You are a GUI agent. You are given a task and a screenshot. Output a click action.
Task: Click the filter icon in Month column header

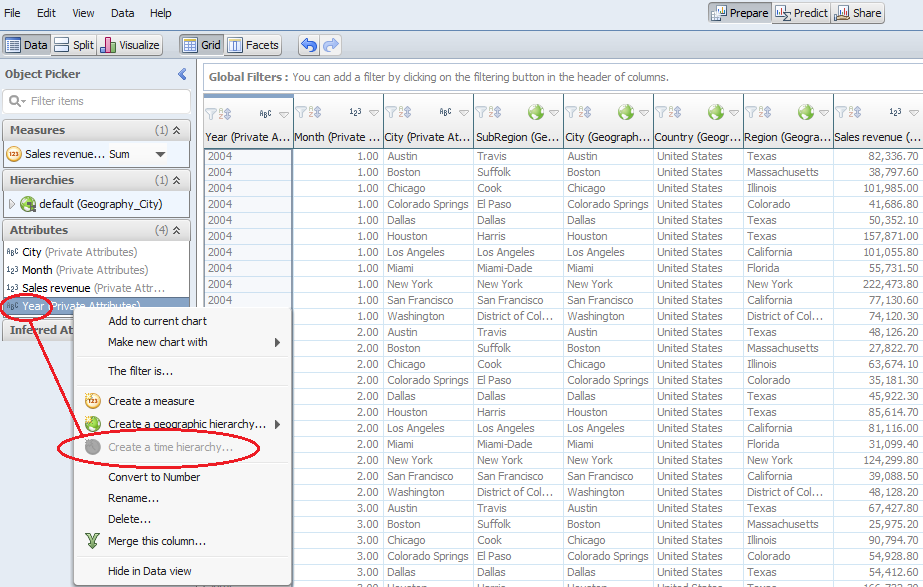pos(301,112)
